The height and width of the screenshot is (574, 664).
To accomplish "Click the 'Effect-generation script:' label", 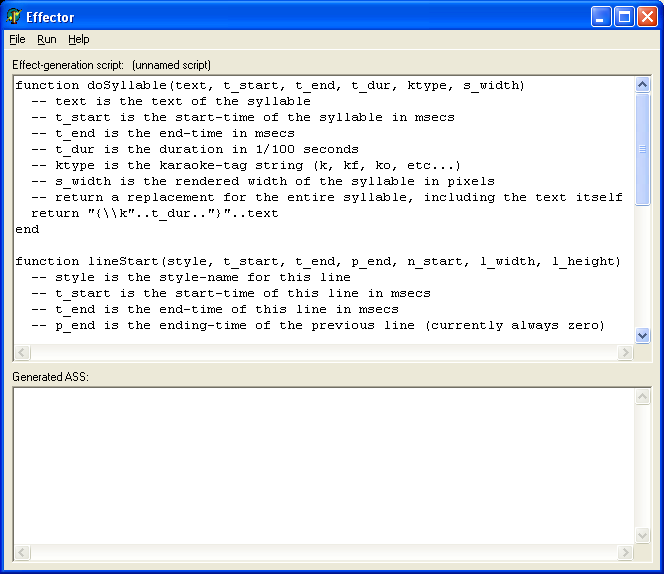I will (x=68, y=65).
